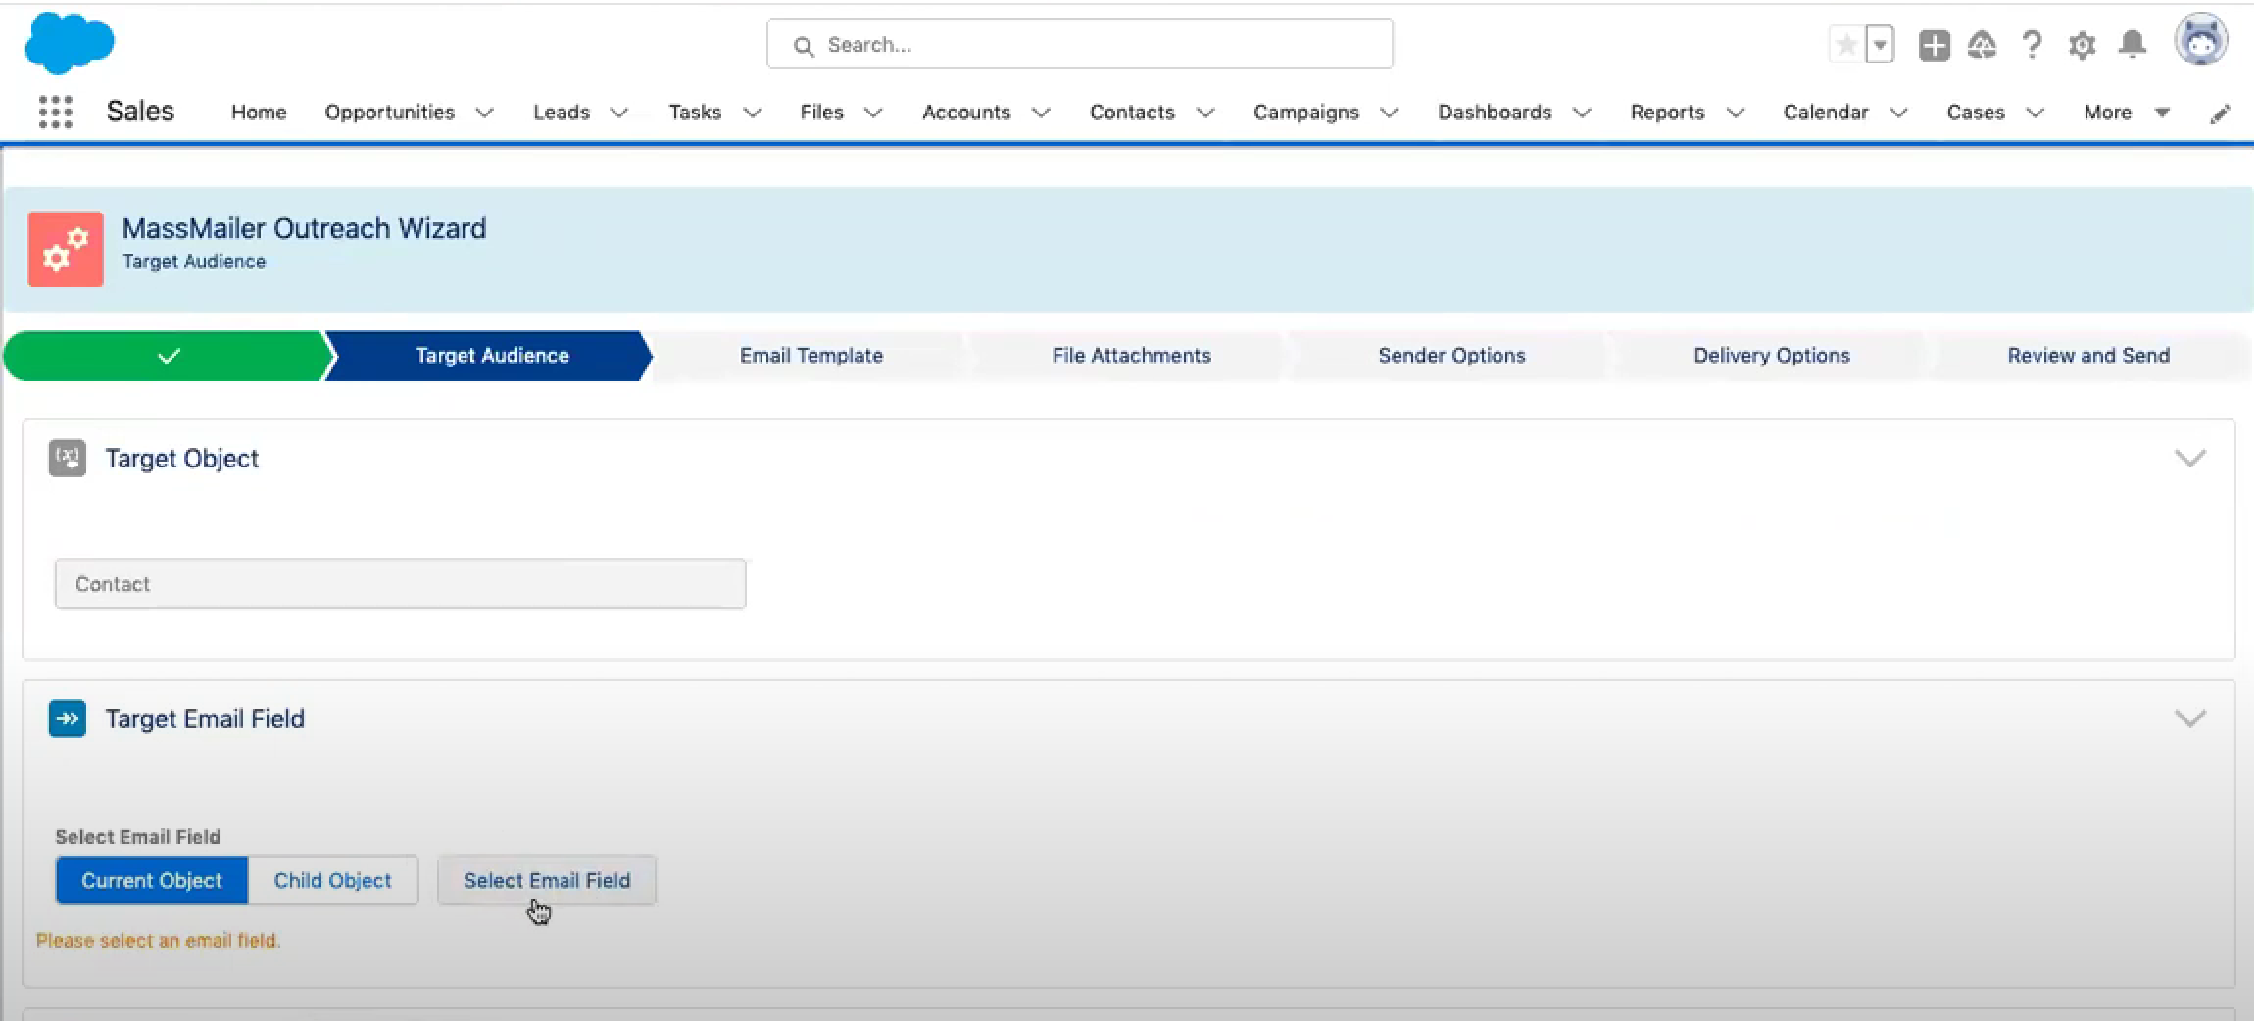Expand the Leads menu chevron
2254x1021 pixels.
[619, 113]
